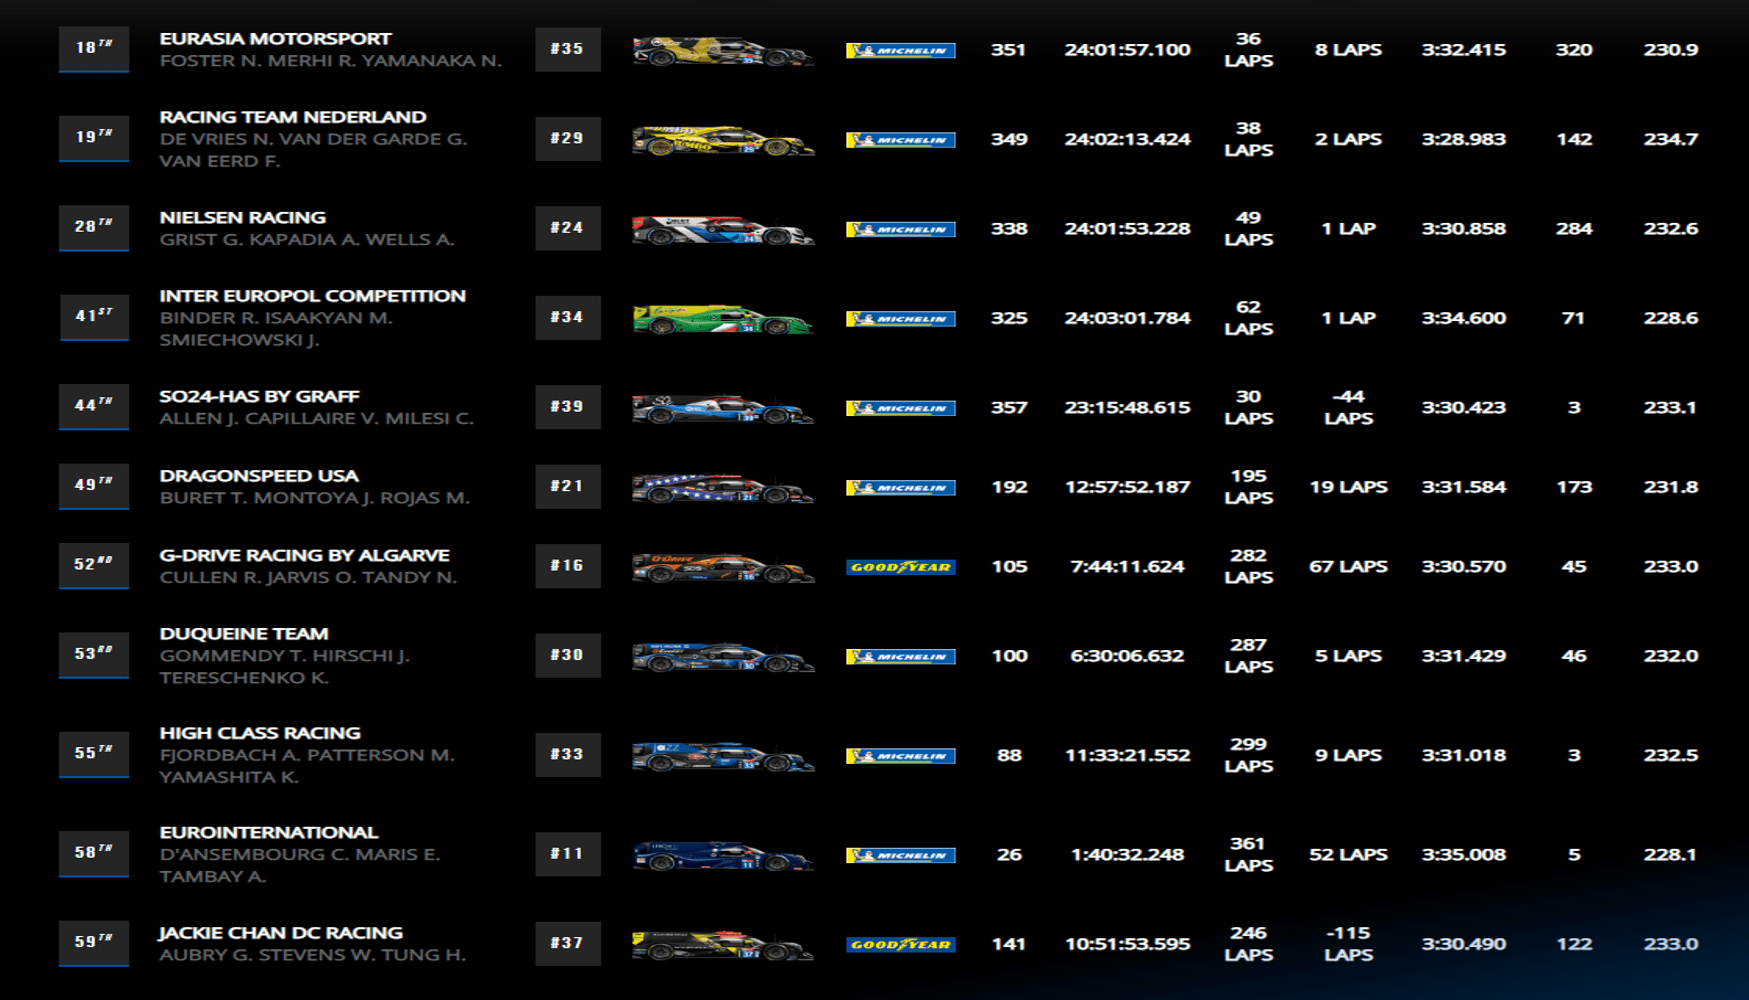The height and width of the screenshot is (1000, 1749).
Task: Open the Eurointernational team name
Action: click(x=269, y=833)
